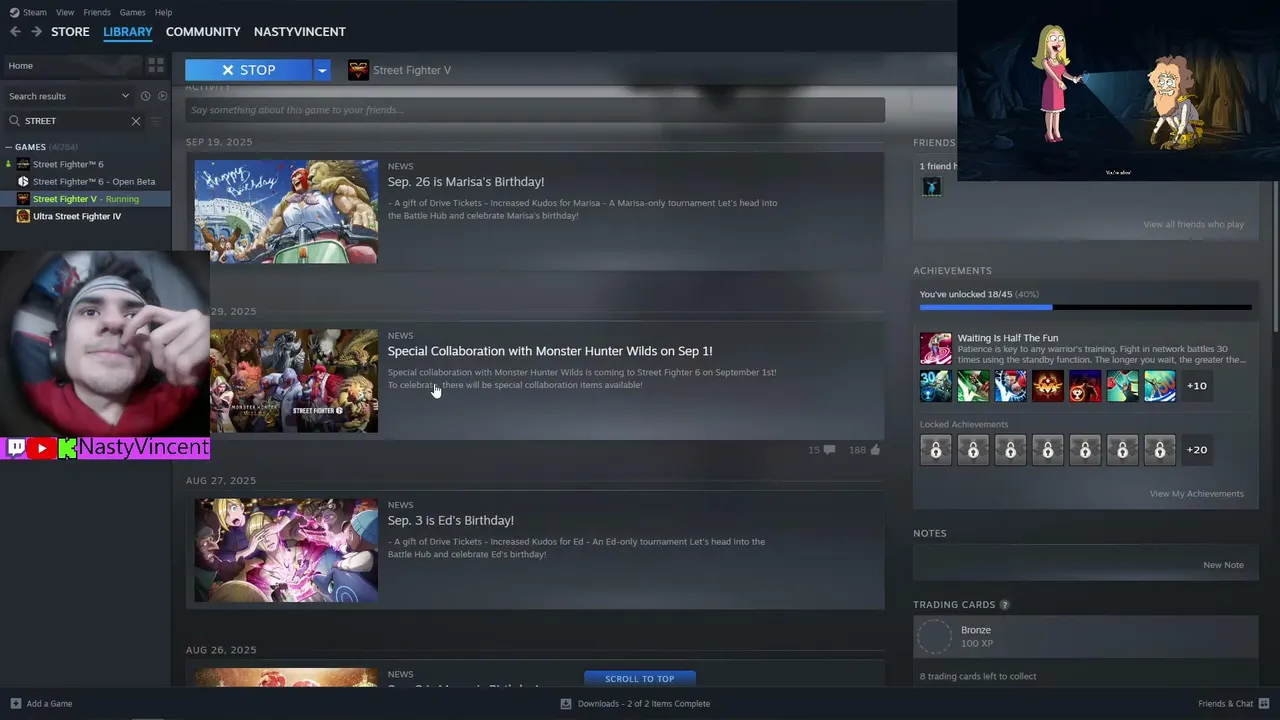1280x720 pixels.
Task: Switch to the COMMUNITY tab
Action: tap(203, 32)
